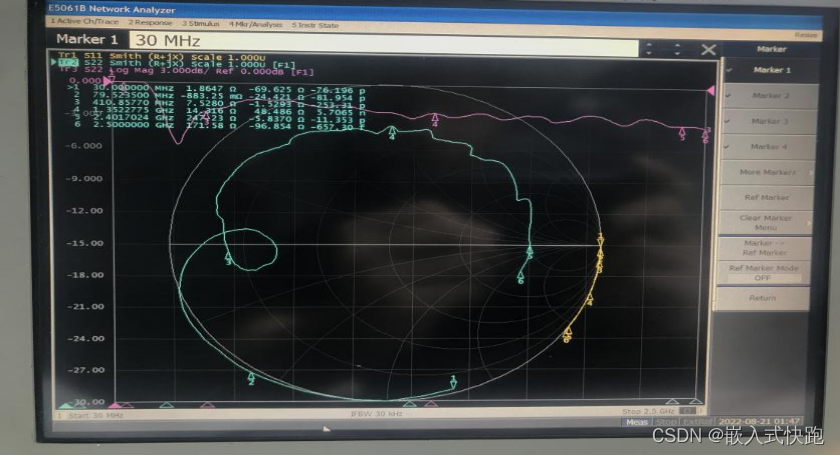Click the pink reference position arrow near 0.000
The height and width of the screenshot is (456, 840).
(x=107, y=81)
